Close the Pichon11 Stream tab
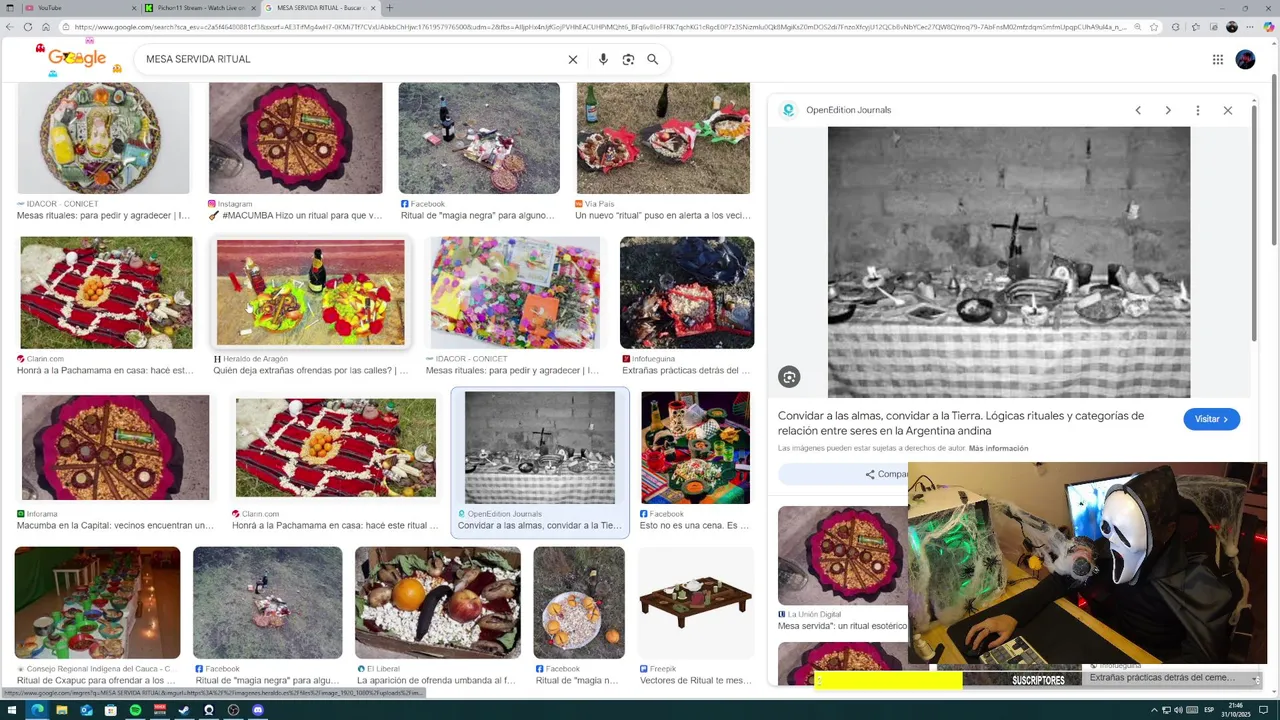 [x=253, y=8]
